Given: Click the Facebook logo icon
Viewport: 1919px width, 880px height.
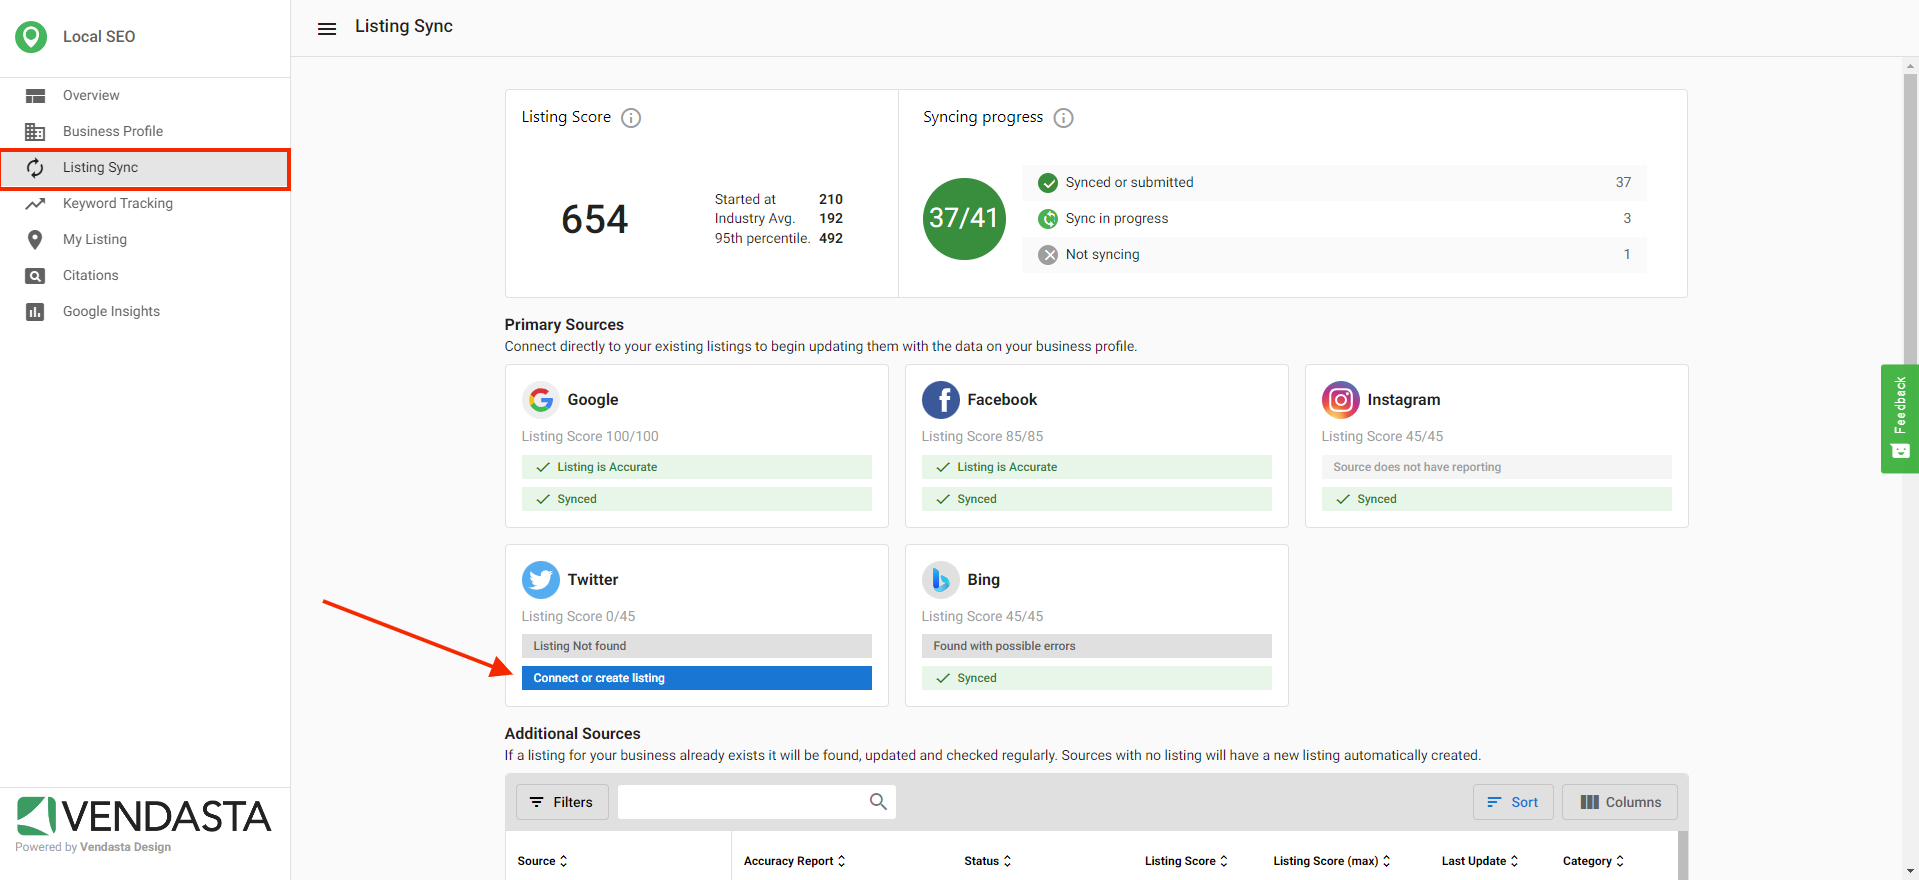Looking at the screenshot, I should [x=941, y=400].
